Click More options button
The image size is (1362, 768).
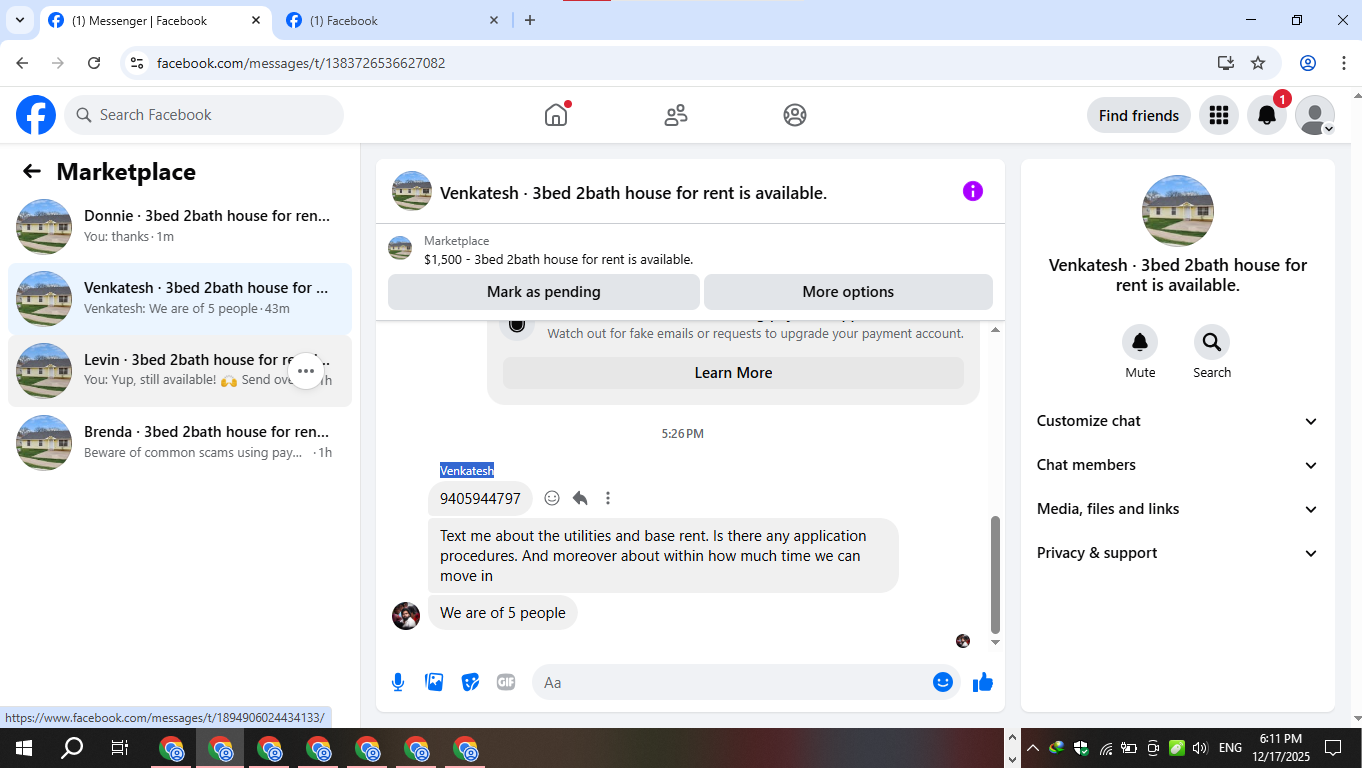tap(848, 292)
